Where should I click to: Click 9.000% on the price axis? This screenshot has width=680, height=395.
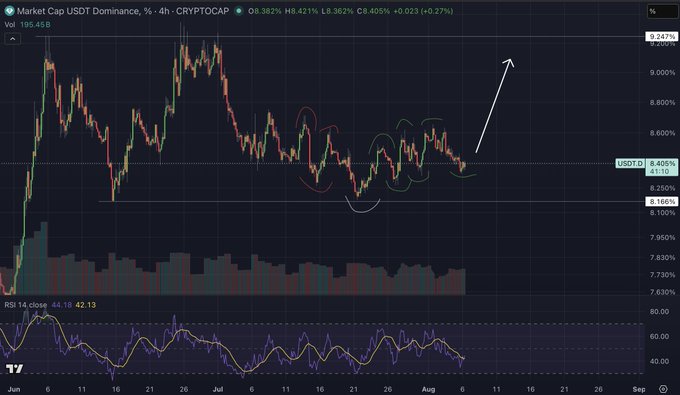pos(662,73)
